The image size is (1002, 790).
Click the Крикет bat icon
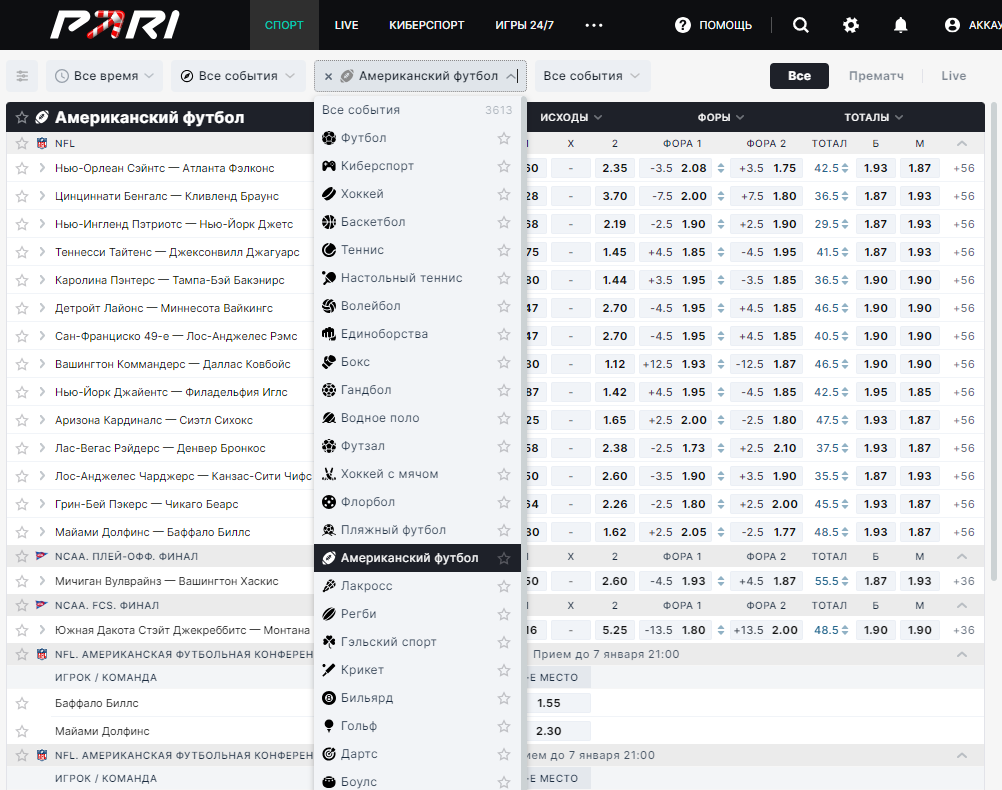point(328,670)
